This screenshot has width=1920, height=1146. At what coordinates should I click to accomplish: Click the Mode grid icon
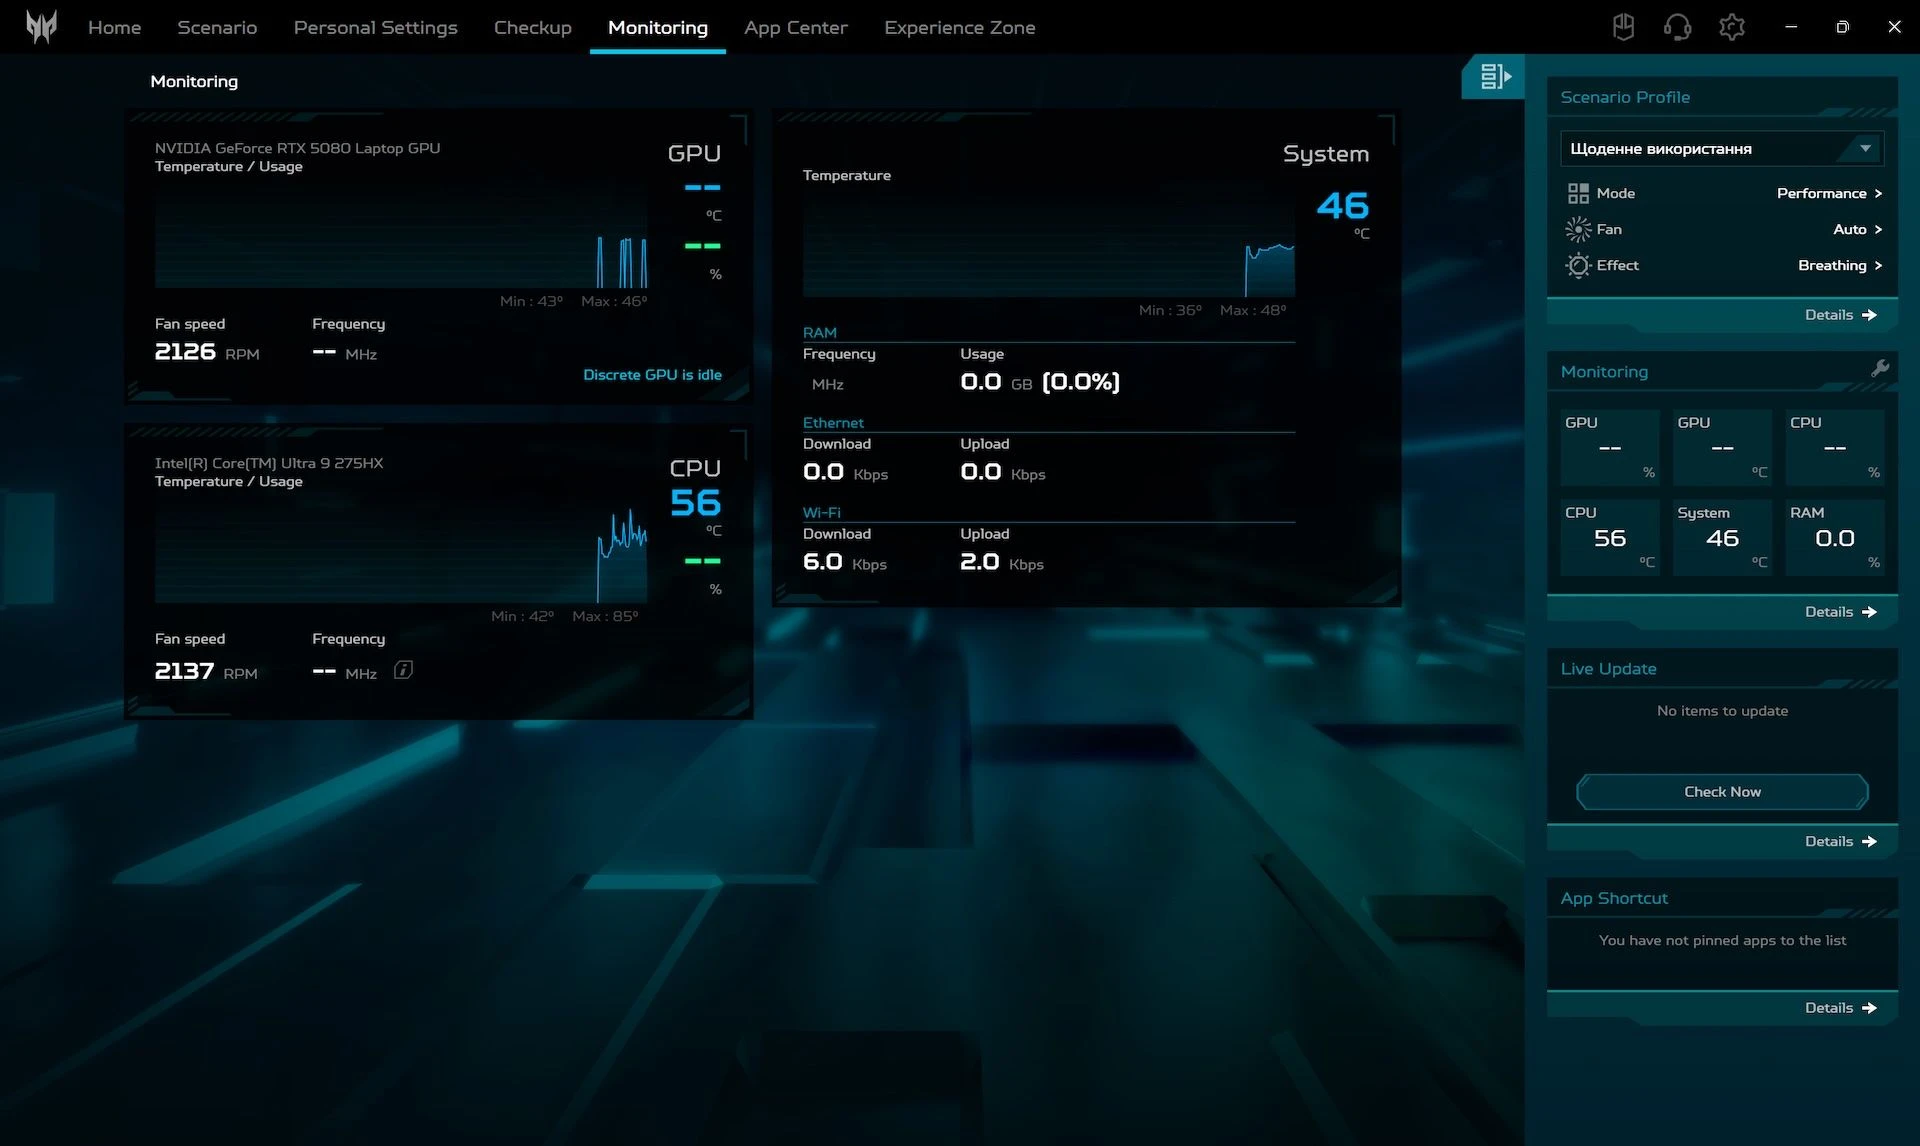[1578, 193]
